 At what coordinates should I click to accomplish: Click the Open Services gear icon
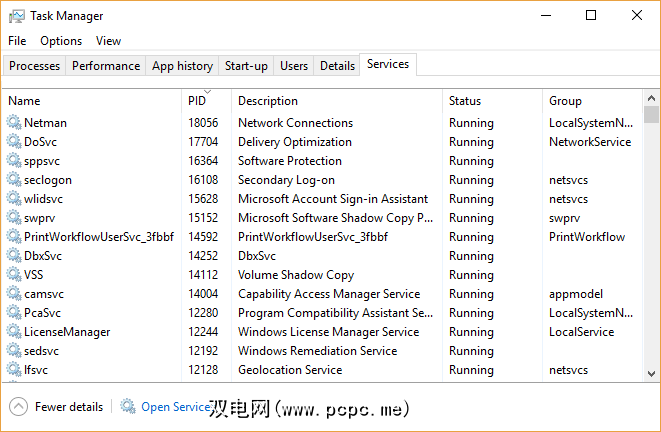[128, 407]
